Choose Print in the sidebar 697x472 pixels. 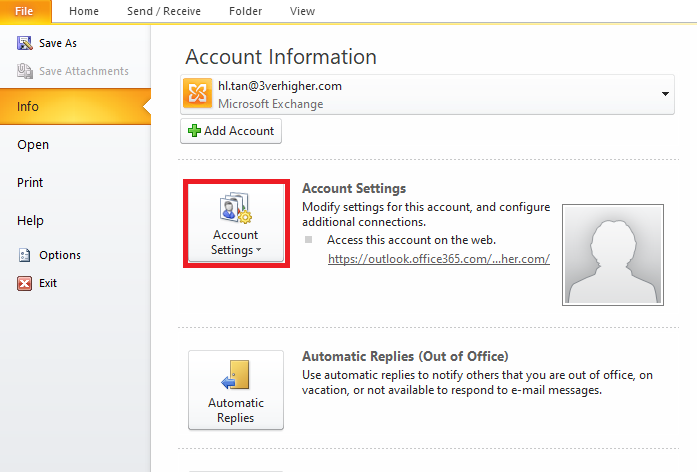coord(30,182)
